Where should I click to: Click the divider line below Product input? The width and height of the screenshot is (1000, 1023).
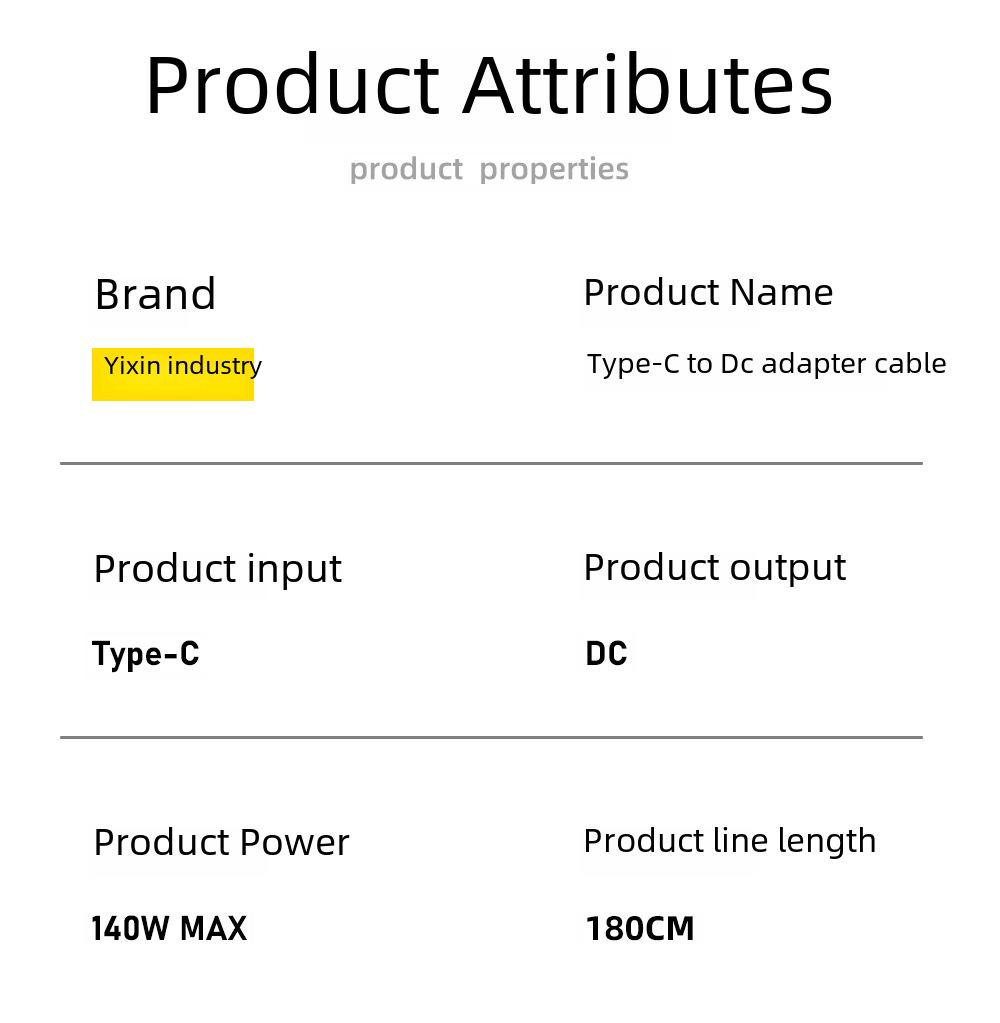[x=491, y=737]
